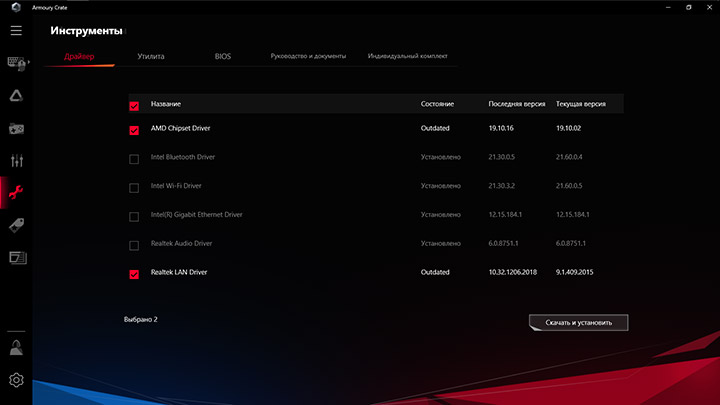Click the Последняя версия column header
Image resolution: width=720 pixels, height=405 pixels.
(517, 104)
